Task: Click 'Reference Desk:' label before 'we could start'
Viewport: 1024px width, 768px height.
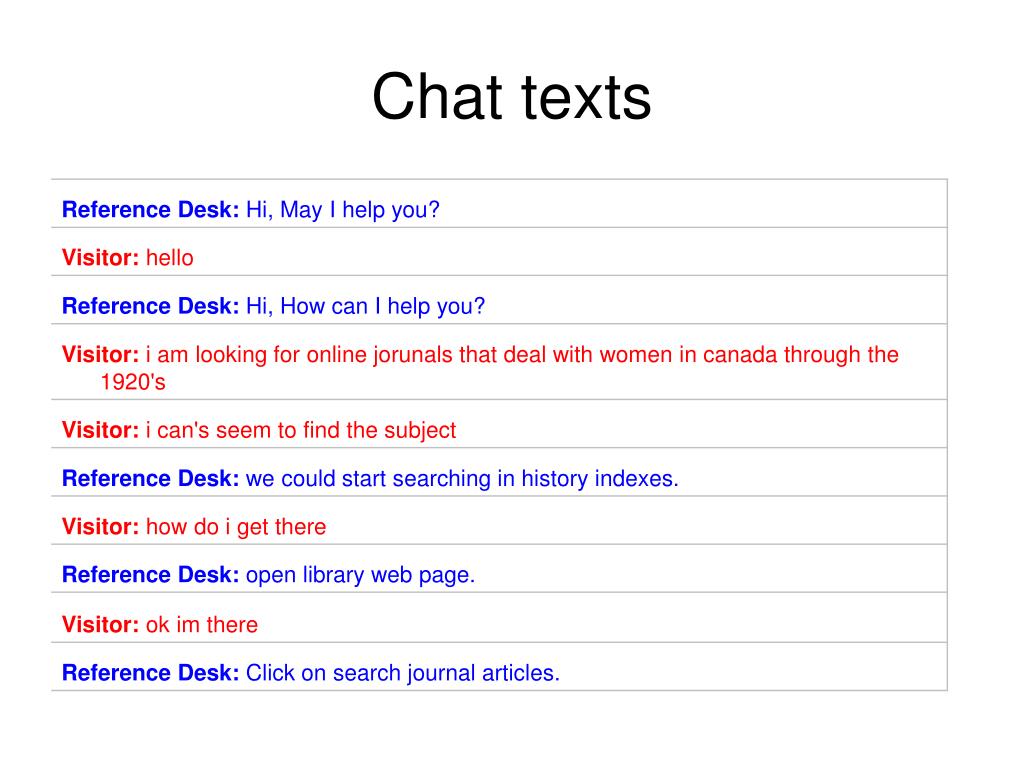Action: click(151, 479)
